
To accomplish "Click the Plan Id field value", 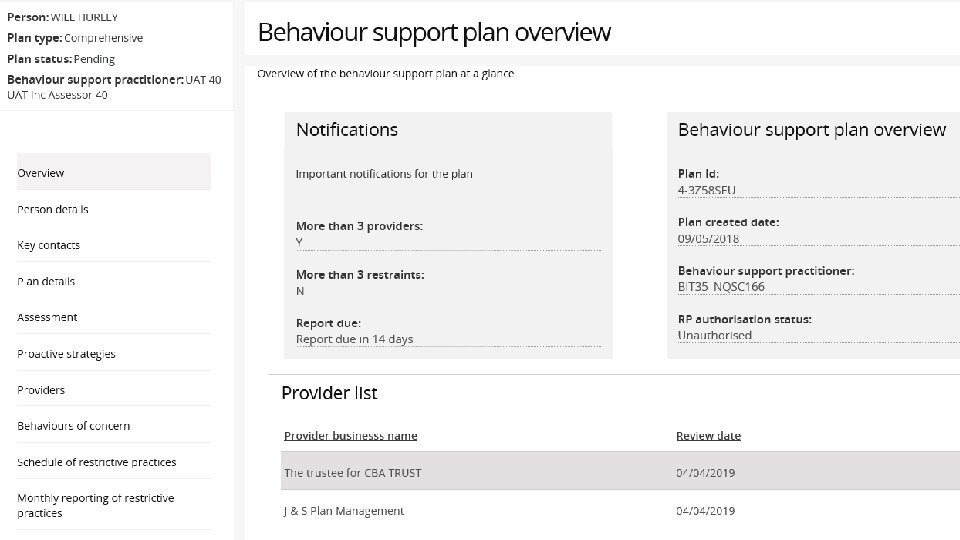I will (x=708, y=191).
